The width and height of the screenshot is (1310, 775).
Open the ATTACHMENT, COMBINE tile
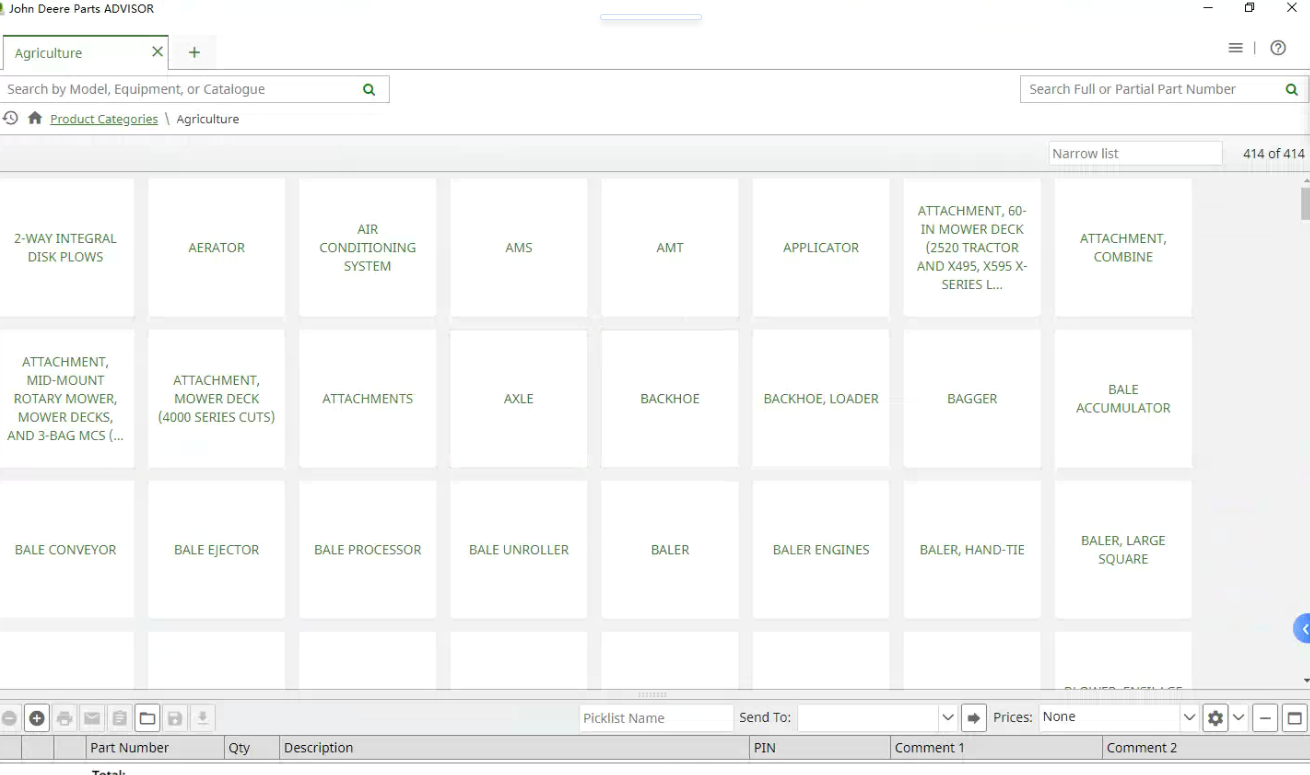click(1123, 247)
